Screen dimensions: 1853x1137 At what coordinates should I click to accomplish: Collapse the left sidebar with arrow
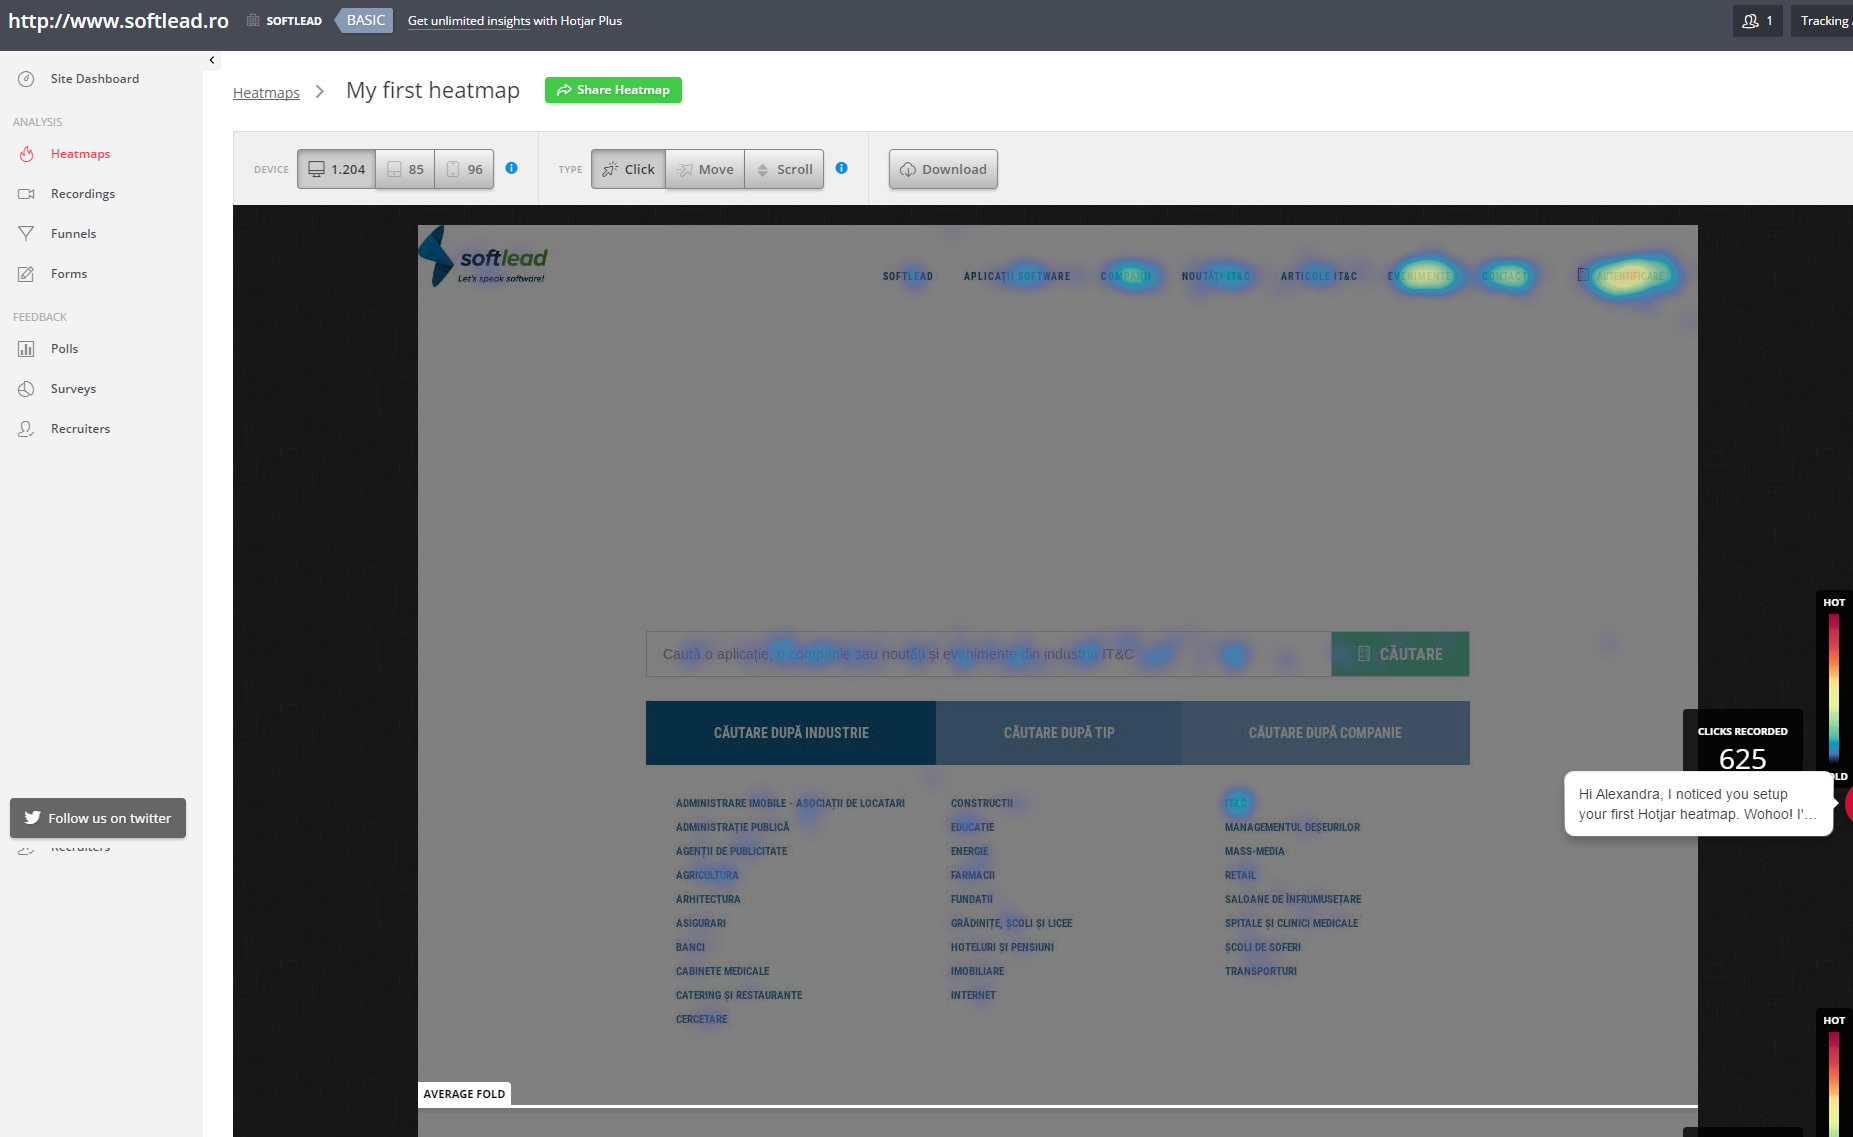[211, 60]
